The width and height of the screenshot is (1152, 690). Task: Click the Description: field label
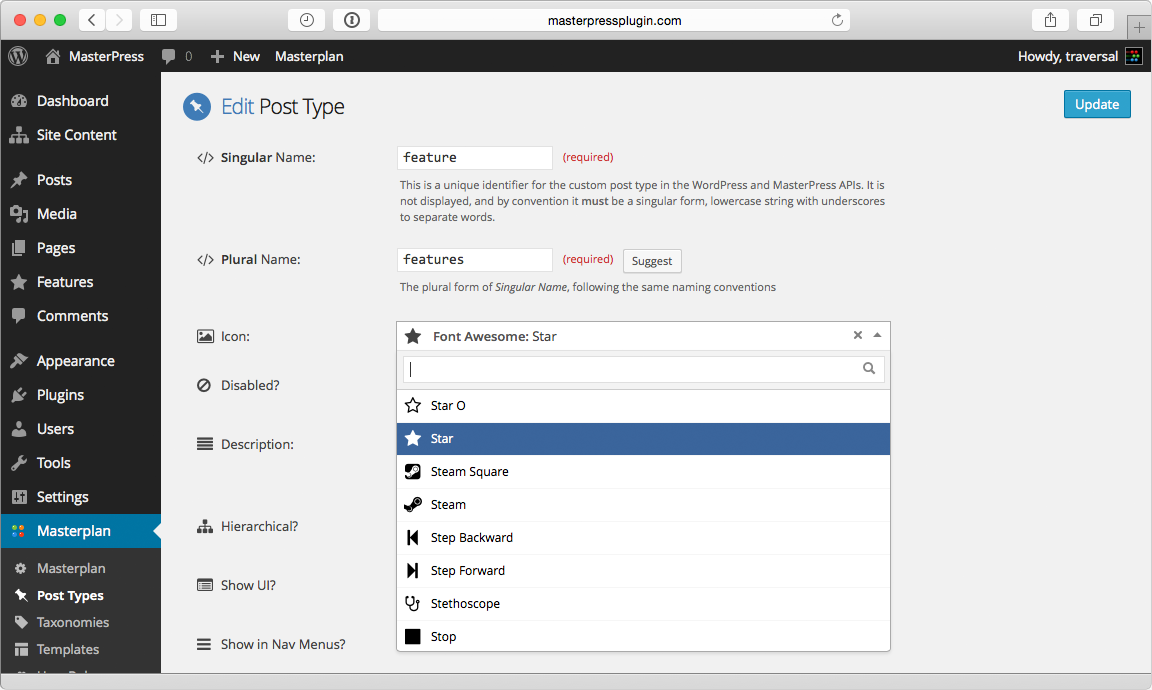pos(257,445)
